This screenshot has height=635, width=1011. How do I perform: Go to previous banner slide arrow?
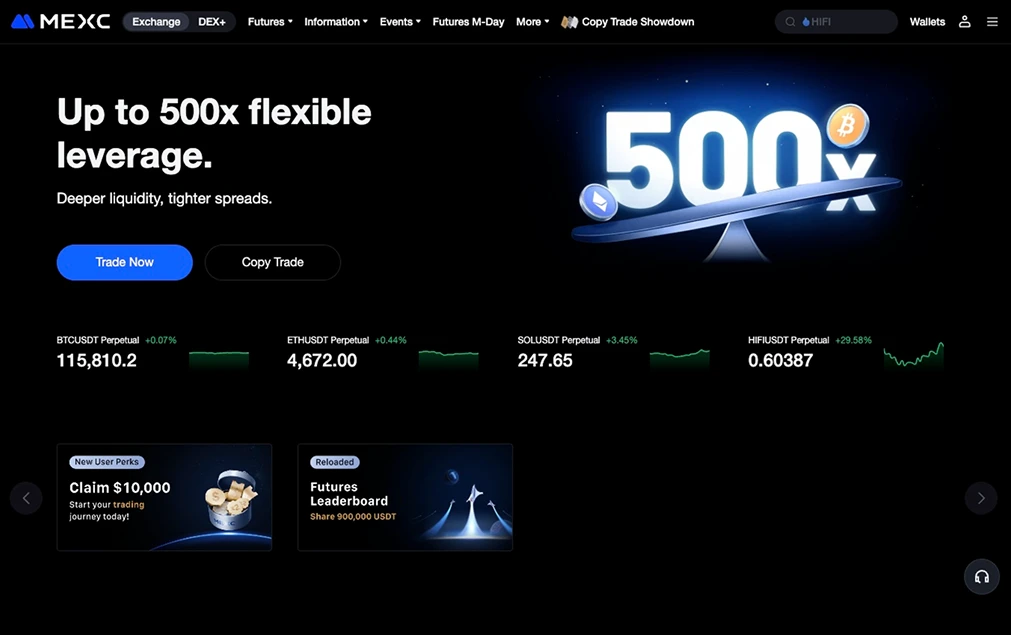pos(26,498)
